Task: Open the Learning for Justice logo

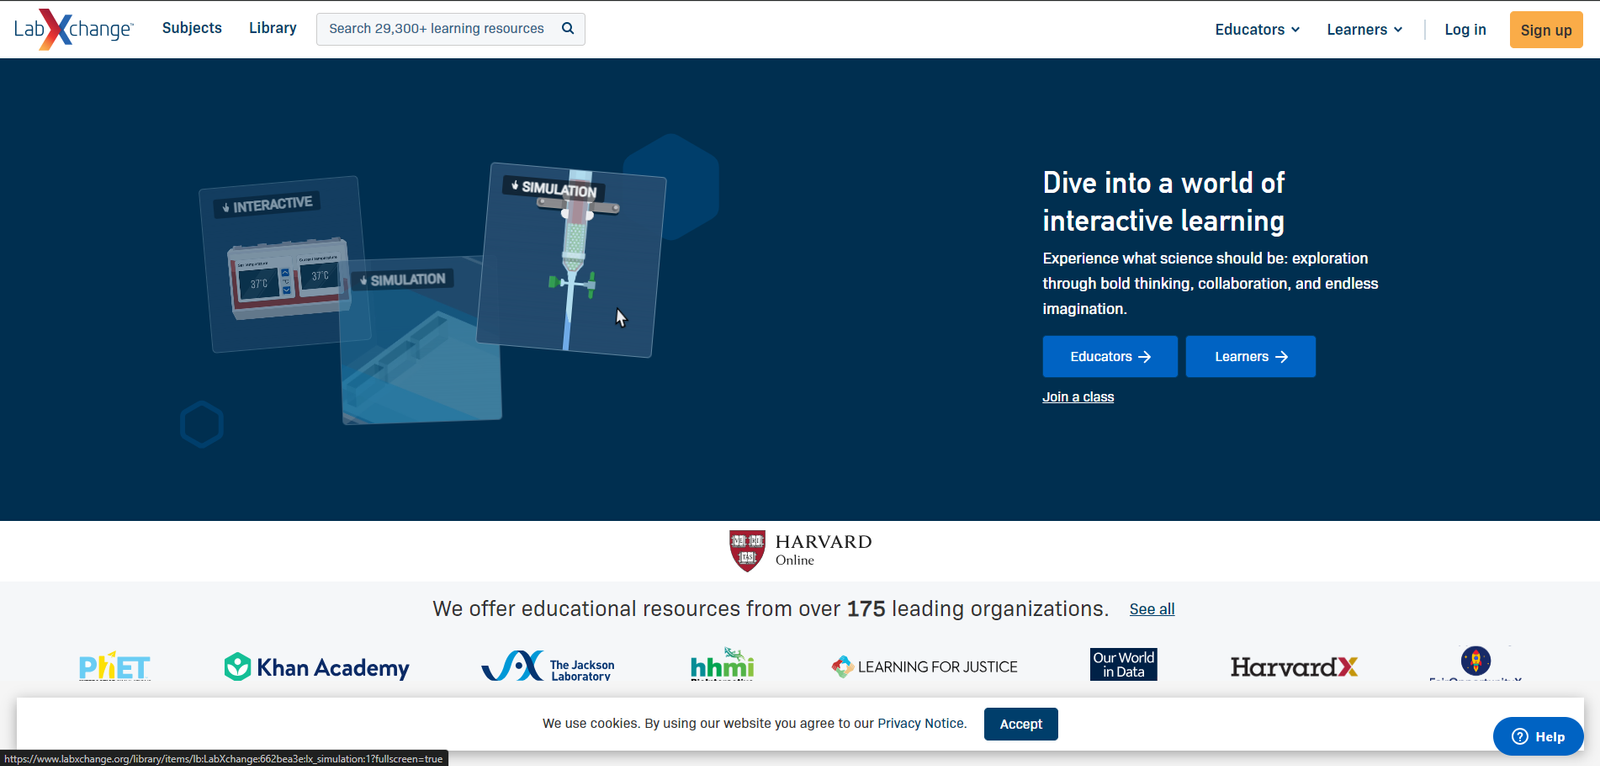Action: tap(925, 667)
